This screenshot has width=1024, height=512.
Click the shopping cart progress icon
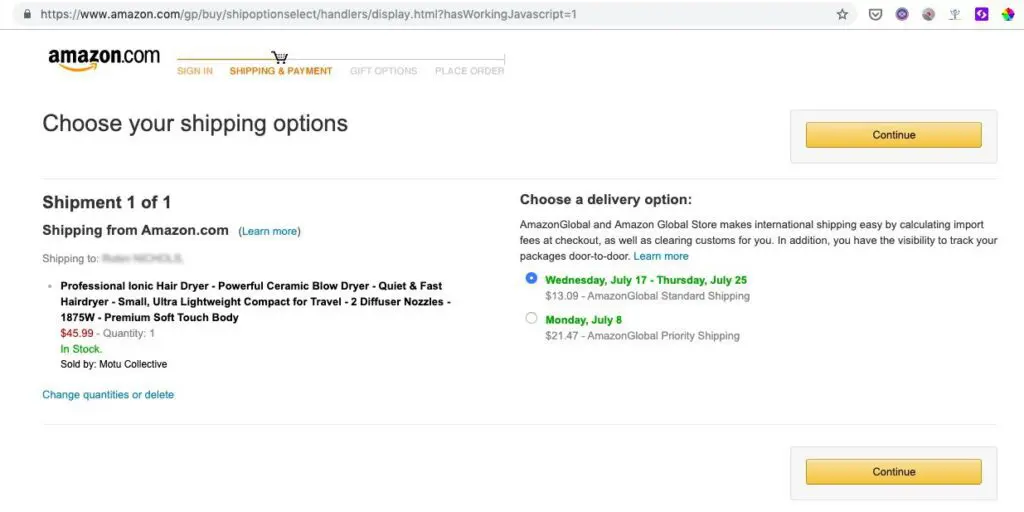280,58
